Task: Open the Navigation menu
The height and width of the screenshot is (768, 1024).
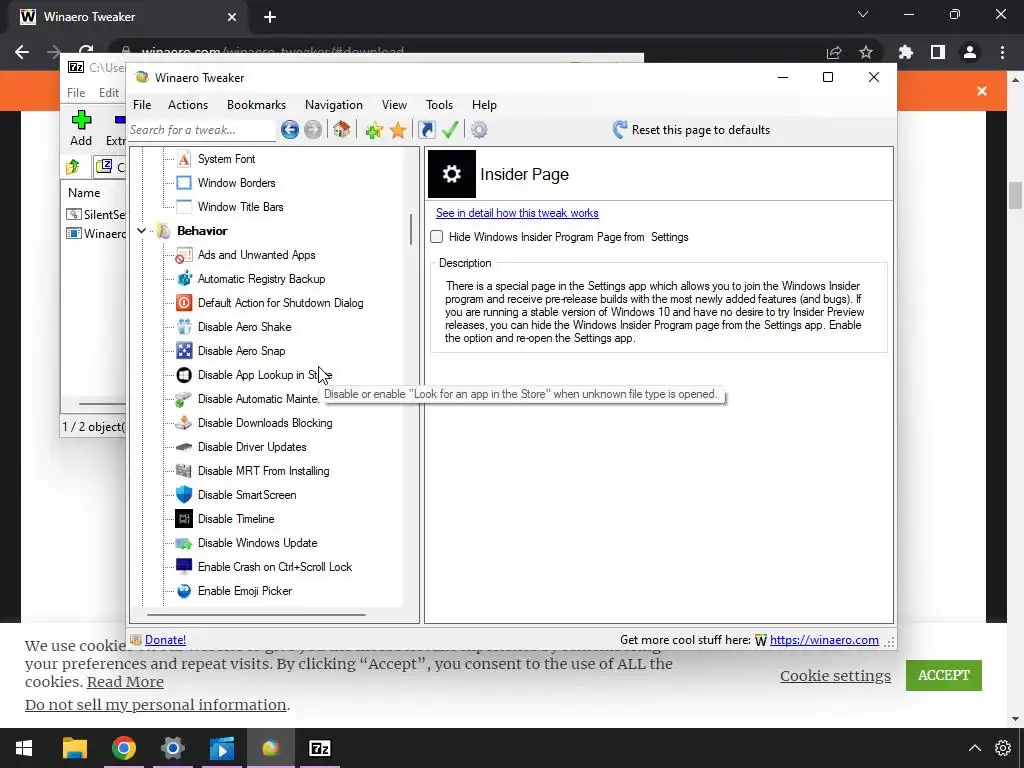Action: click(x=334, y=105)
